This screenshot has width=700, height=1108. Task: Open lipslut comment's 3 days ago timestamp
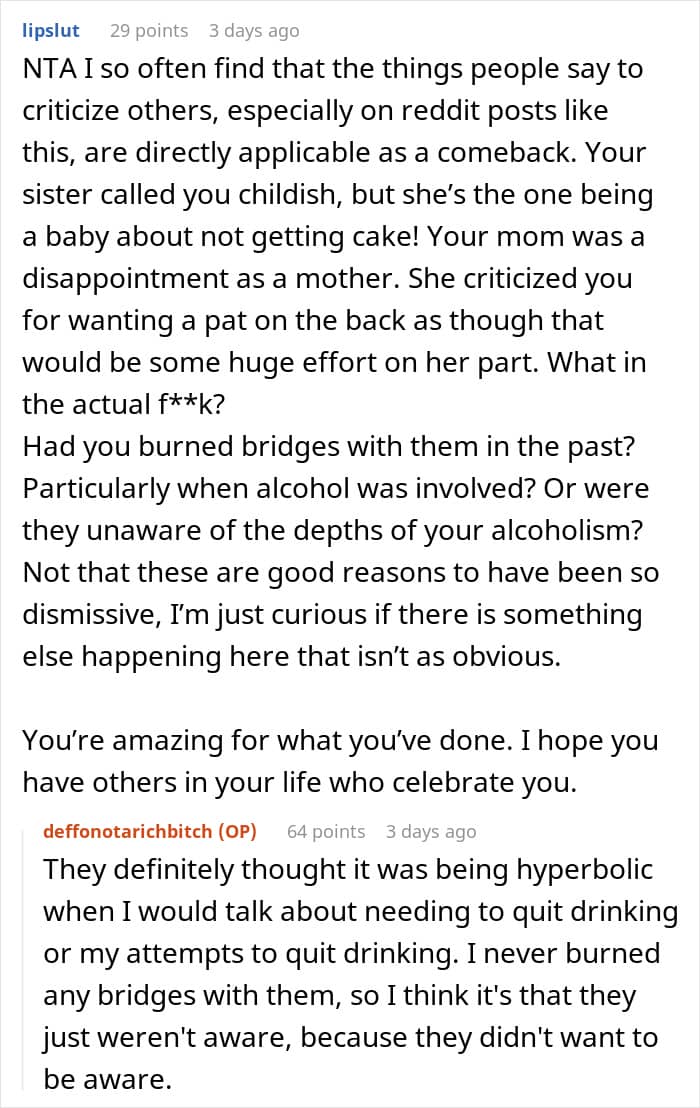[x=253, y=31]
